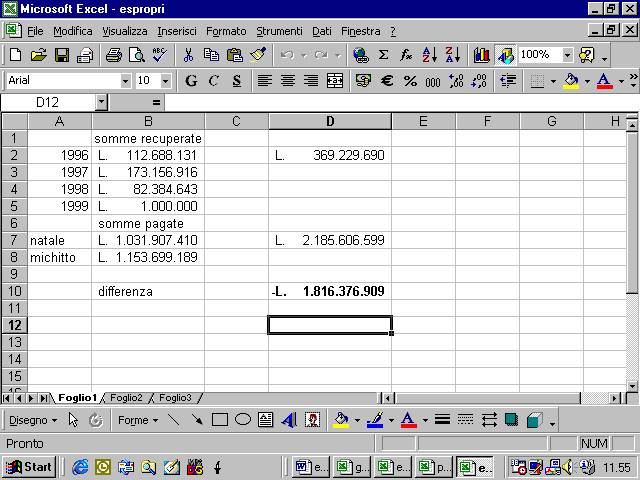Launch the chart wizard icon
This screenshot has height=480, width=640.
481,55
